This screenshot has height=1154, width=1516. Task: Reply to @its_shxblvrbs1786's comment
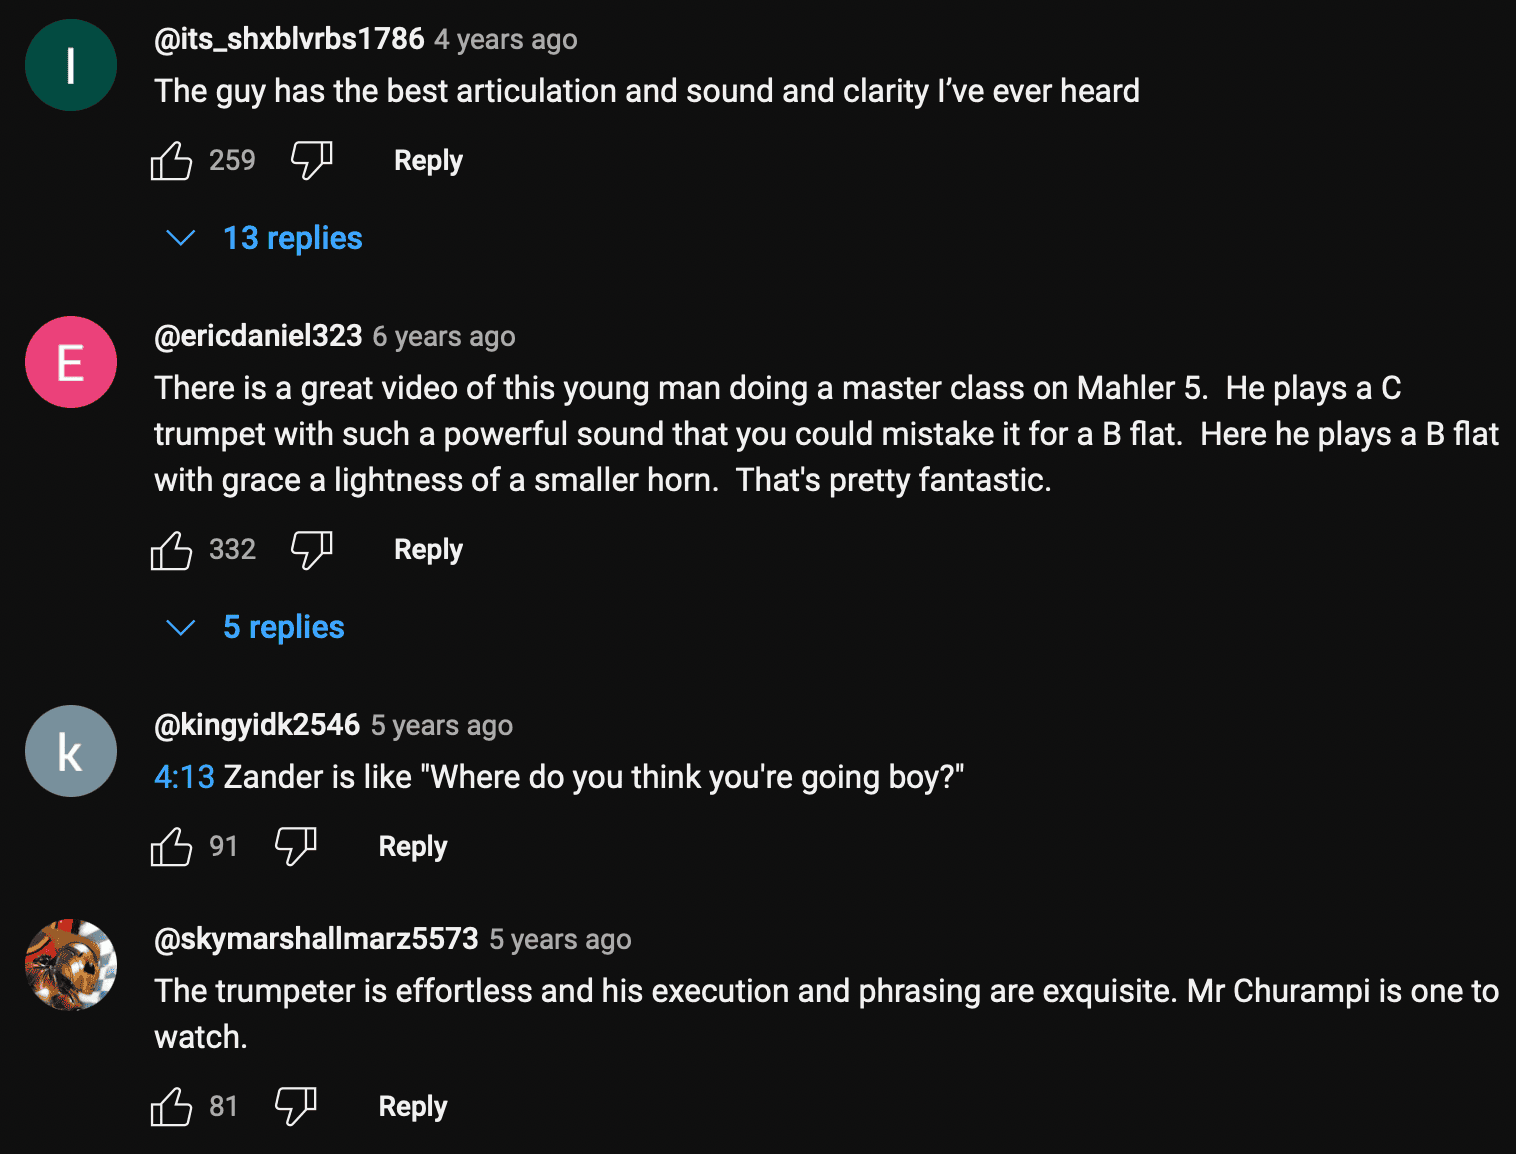point(428,160)
